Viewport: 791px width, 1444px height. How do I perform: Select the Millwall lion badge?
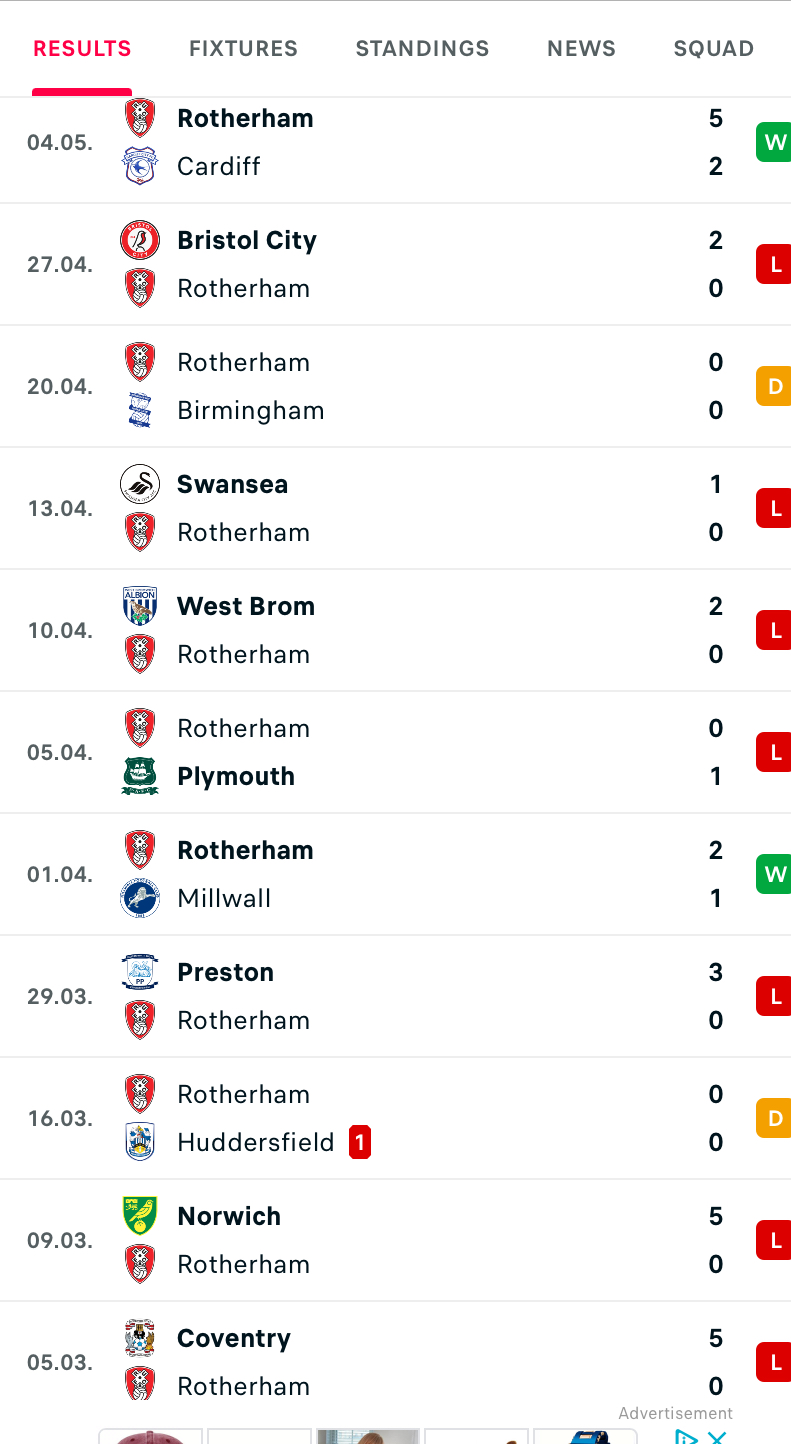[x=140, y=898]
